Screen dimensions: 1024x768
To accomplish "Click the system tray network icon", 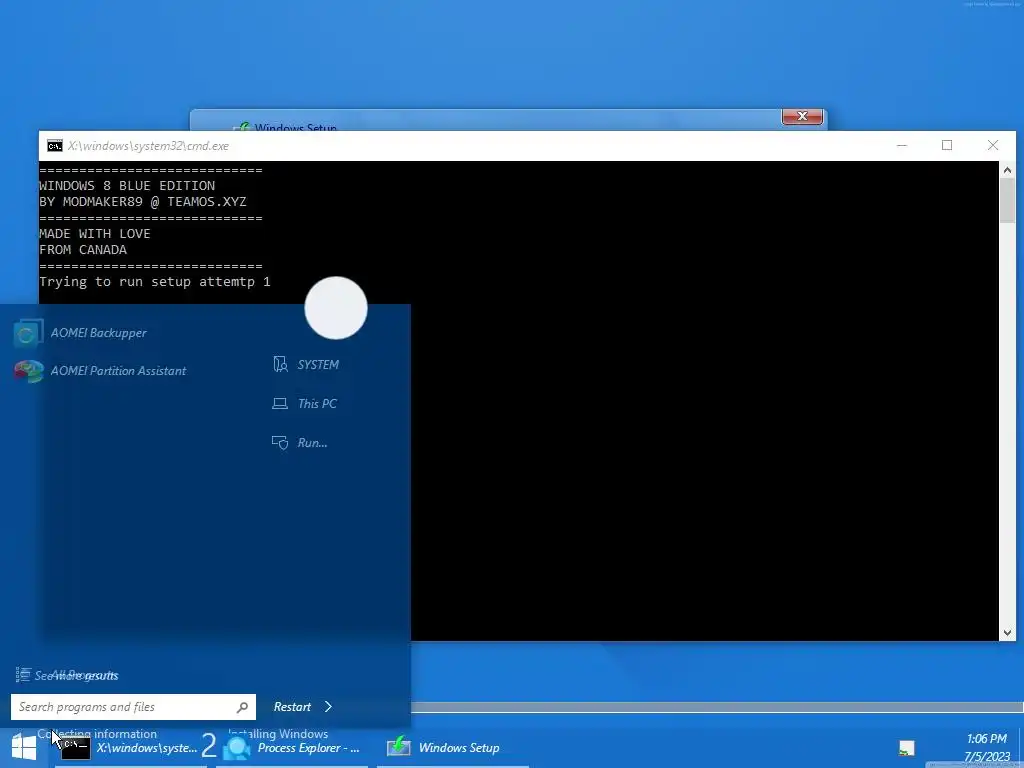I will (906, 748).
